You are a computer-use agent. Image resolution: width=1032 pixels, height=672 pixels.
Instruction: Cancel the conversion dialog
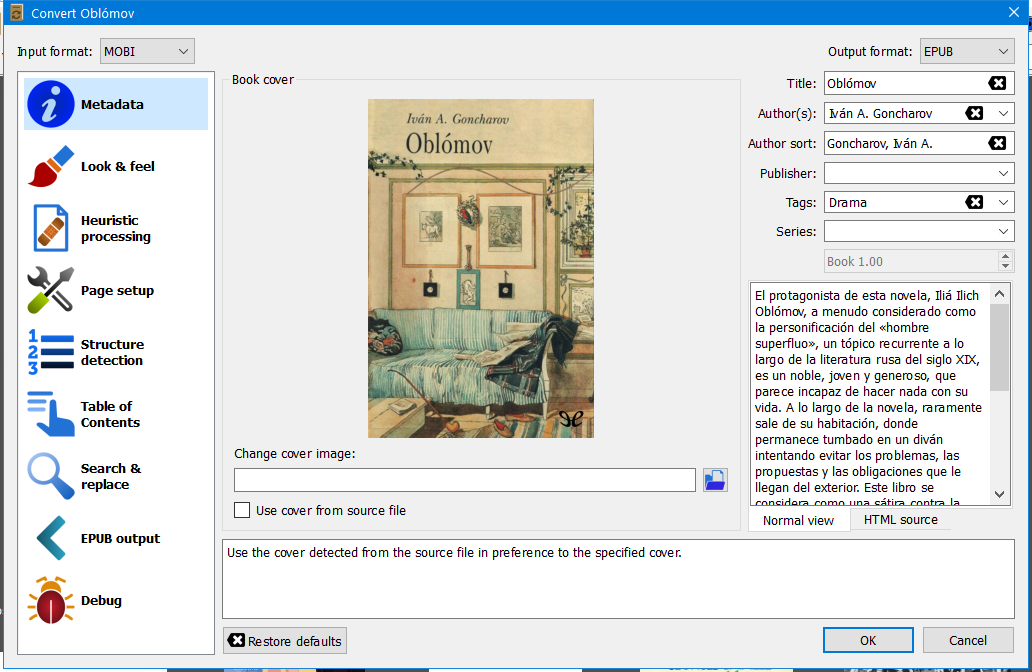(968, 640)
